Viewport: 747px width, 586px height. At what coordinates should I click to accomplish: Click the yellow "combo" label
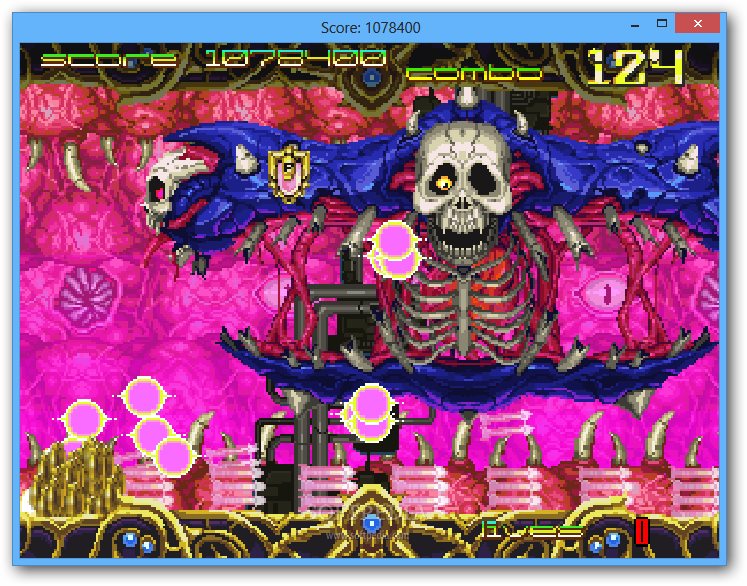pyautogui.click(x=474, y=72)
